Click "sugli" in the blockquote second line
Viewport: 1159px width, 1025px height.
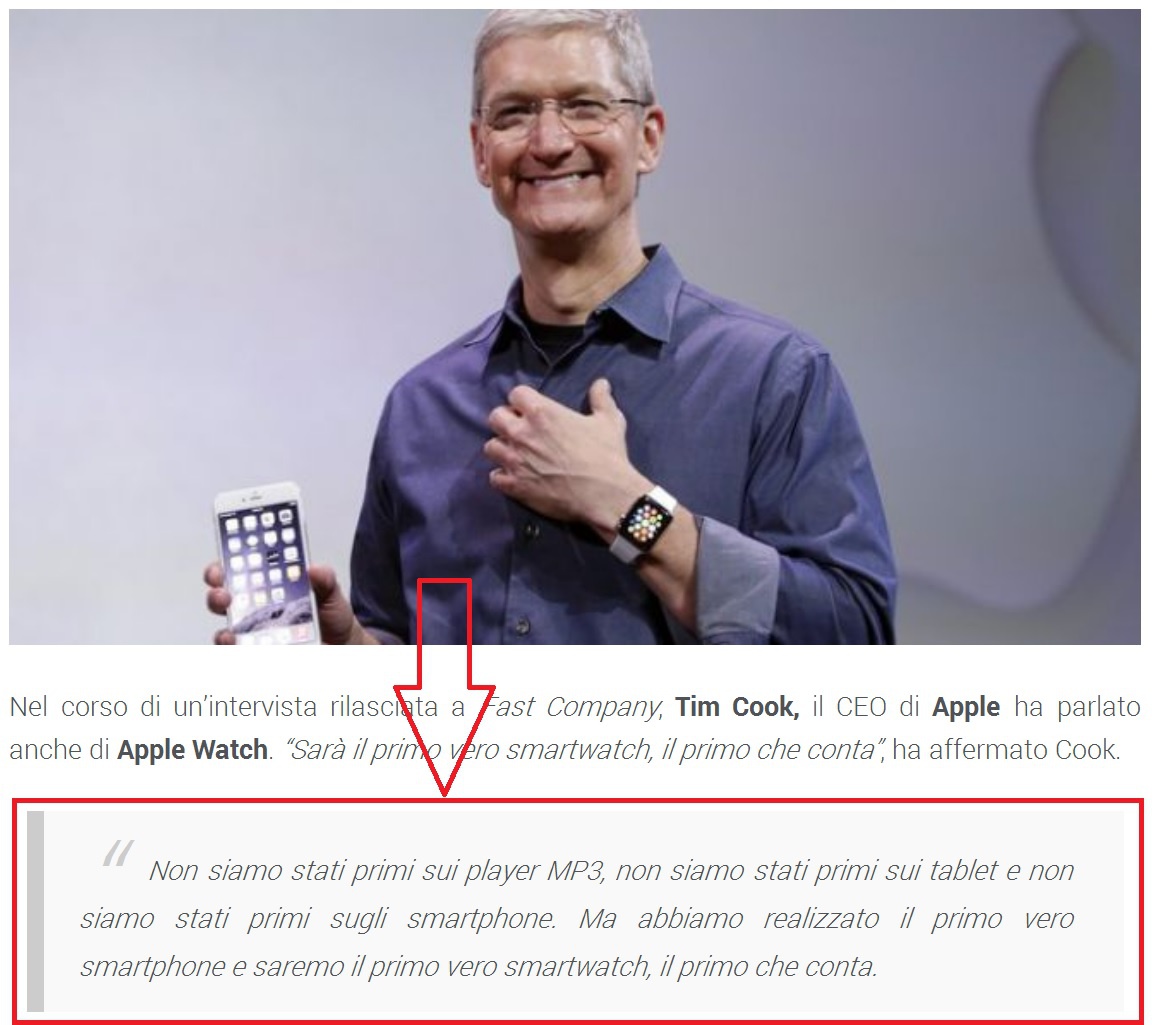[x=358, y=920]
